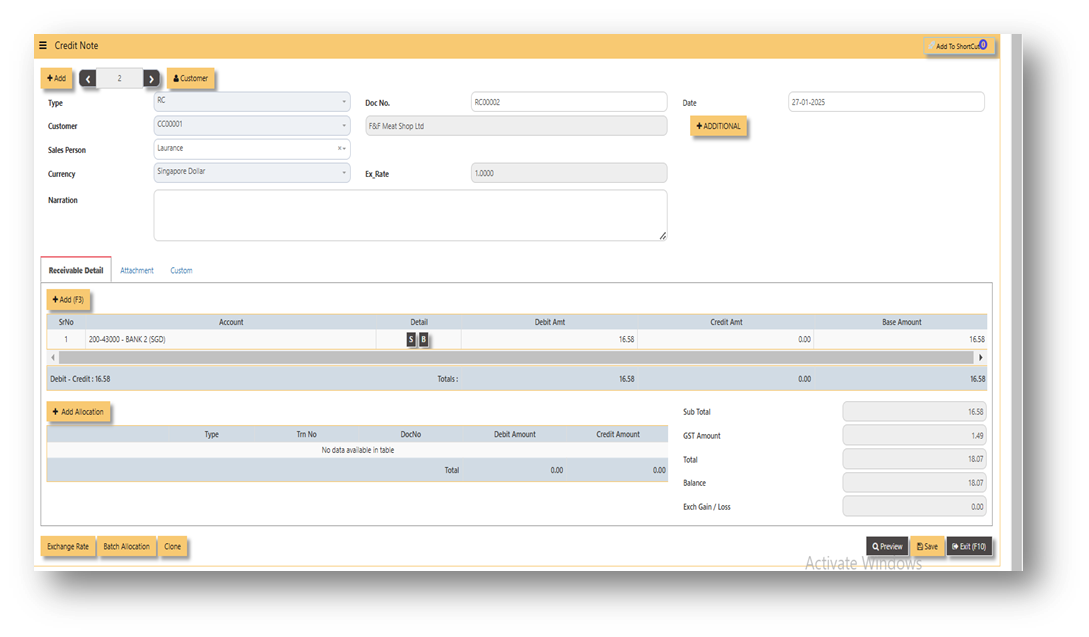Click the +Add button at top
The height and width of the screenshot is (637, 1089).
point(56,78)
